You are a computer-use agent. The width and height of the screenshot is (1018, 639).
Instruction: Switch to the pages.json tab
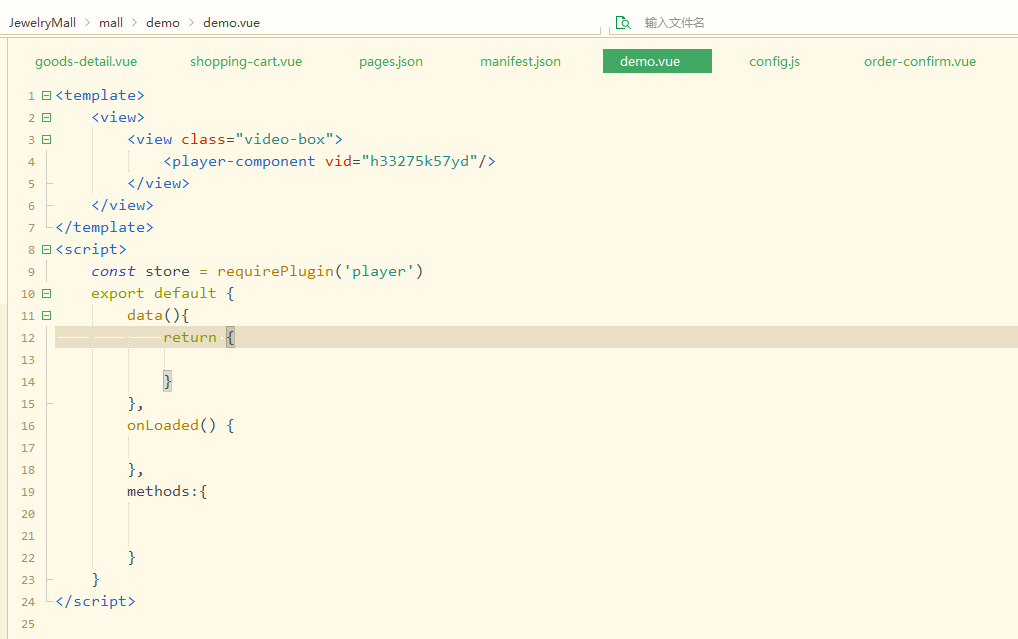tap(391, 61)
